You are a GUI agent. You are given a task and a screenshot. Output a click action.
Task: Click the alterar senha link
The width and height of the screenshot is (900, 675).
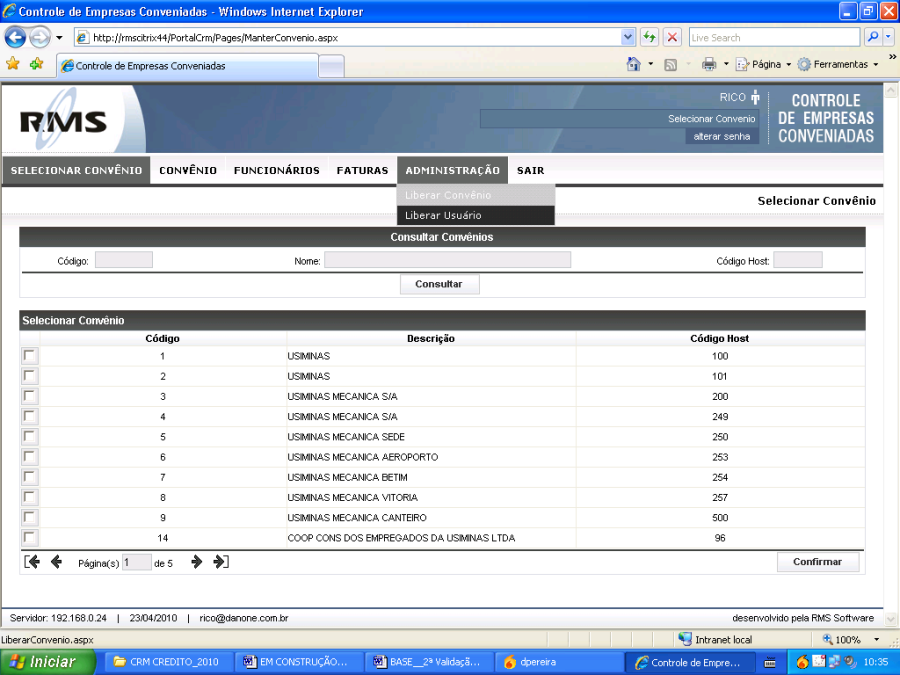pyautogui.click(x=721, y=137)
